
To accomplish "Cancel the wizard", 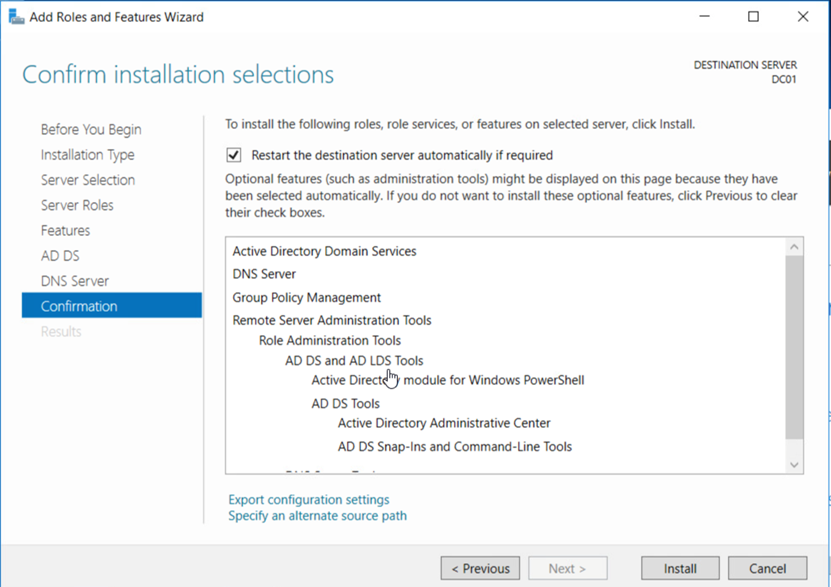I will (767, 568).
